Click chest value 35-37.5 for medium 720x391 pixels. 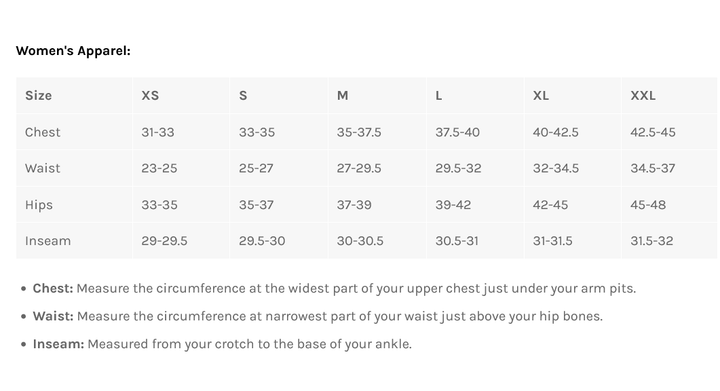(359, 132)
